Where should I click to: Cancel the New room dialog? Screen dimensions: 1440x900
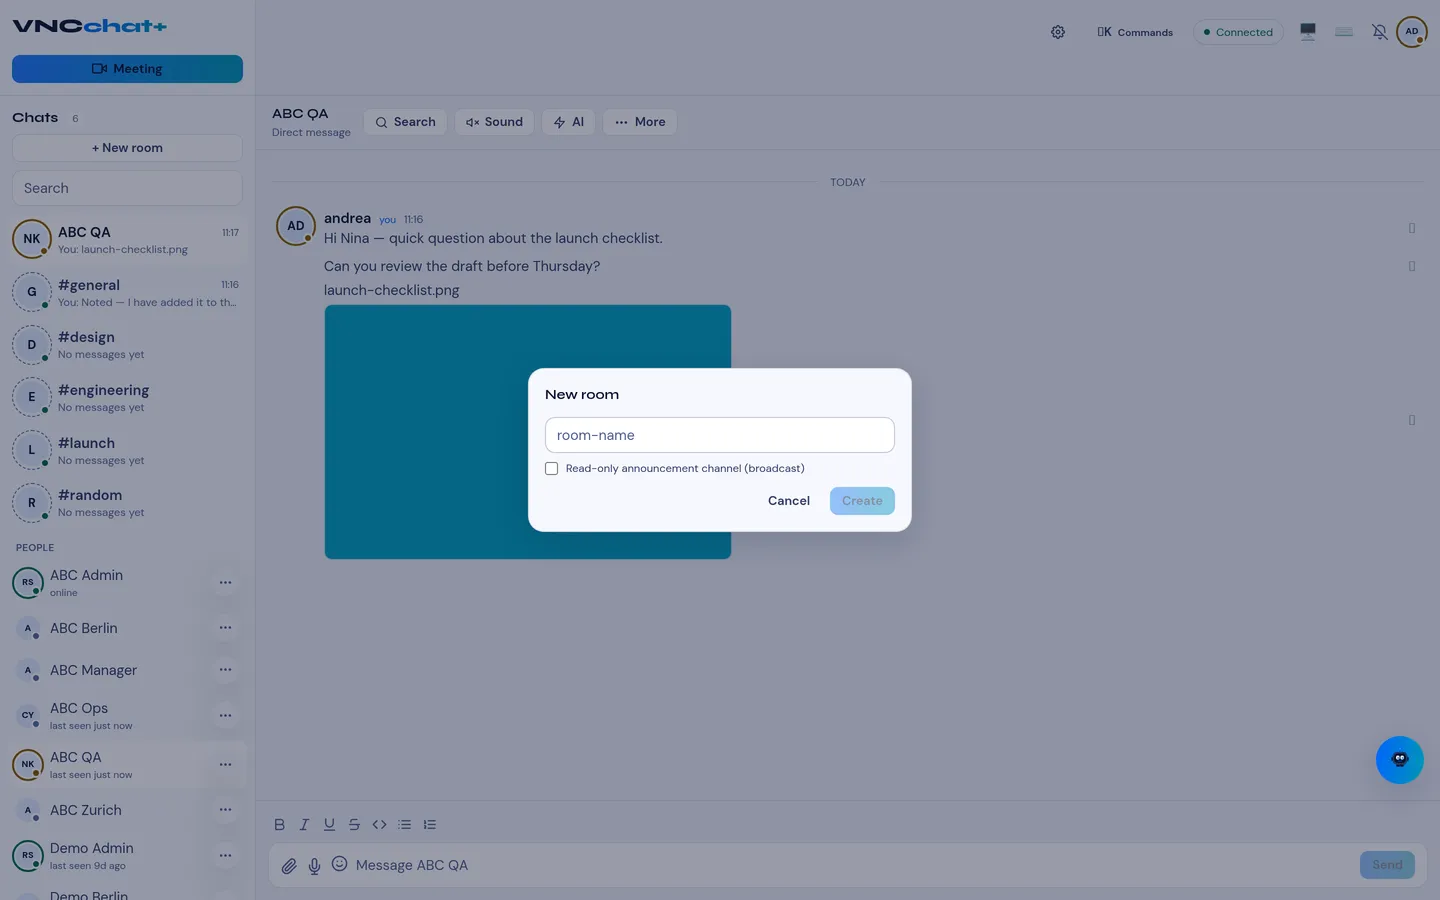[x=789, y=501]
